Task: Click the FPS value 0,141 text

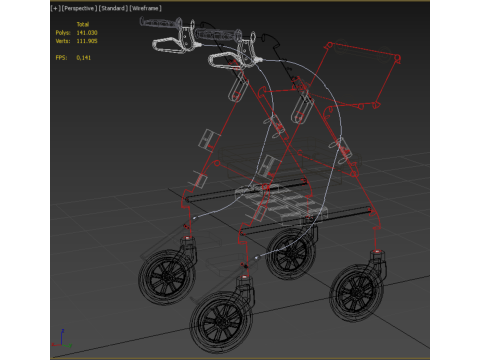Action: (84, 58)
